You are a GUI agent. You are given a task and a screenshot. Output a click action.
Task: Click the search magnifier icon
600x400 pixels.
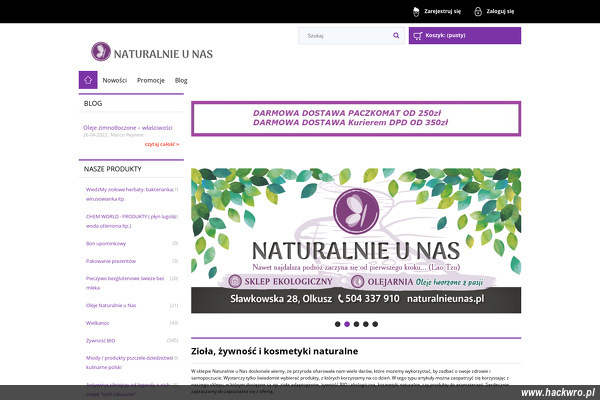click(396, 36)
